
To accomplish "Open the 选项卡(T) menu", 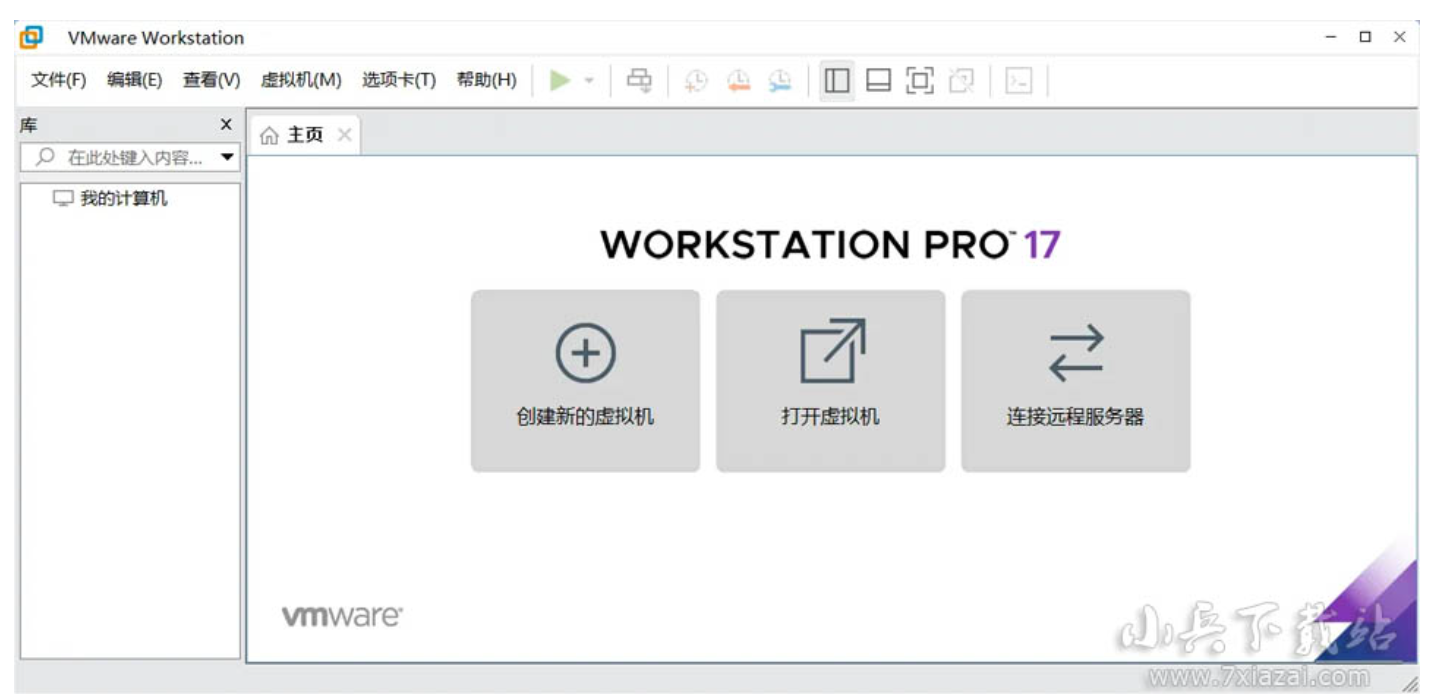I will coord(399,80).
